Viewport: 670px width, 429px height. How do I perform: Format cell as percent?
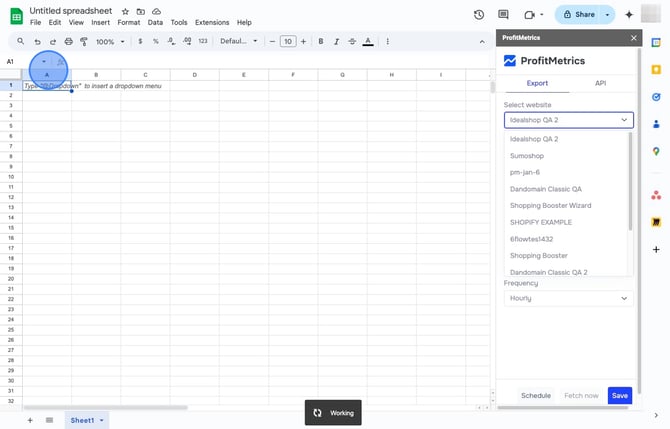156,41
